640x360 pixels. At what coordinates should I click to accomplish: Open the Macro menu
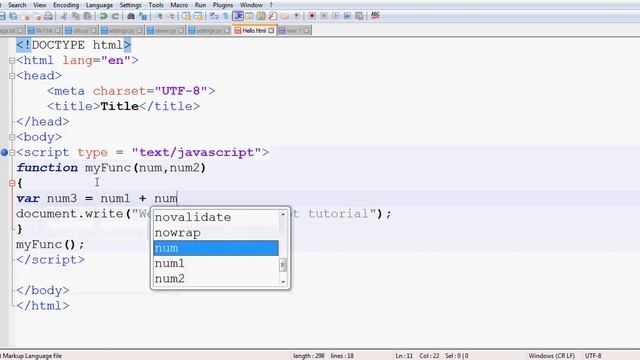179,5
